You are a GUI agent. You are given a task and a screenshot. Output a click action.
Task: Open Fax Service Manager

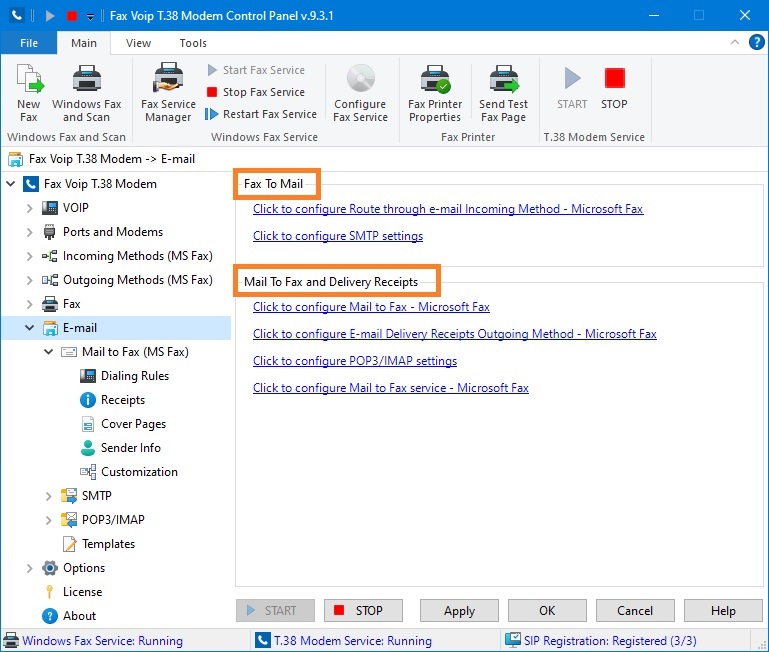168,93
